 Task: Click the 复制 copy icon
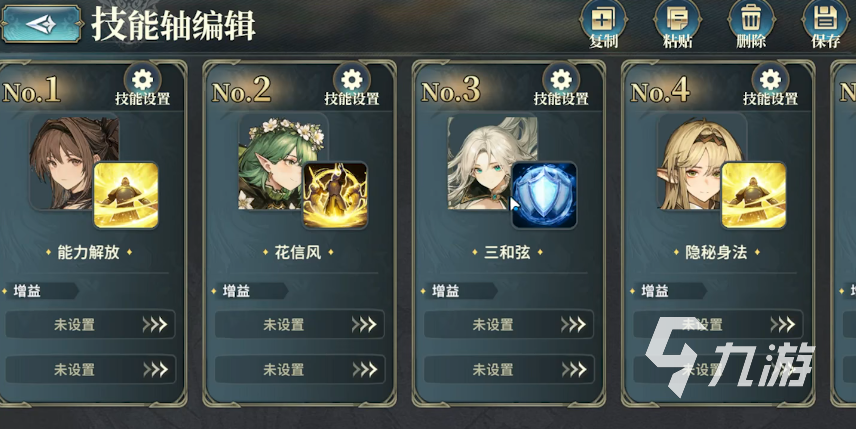click(x=603, y=24)
